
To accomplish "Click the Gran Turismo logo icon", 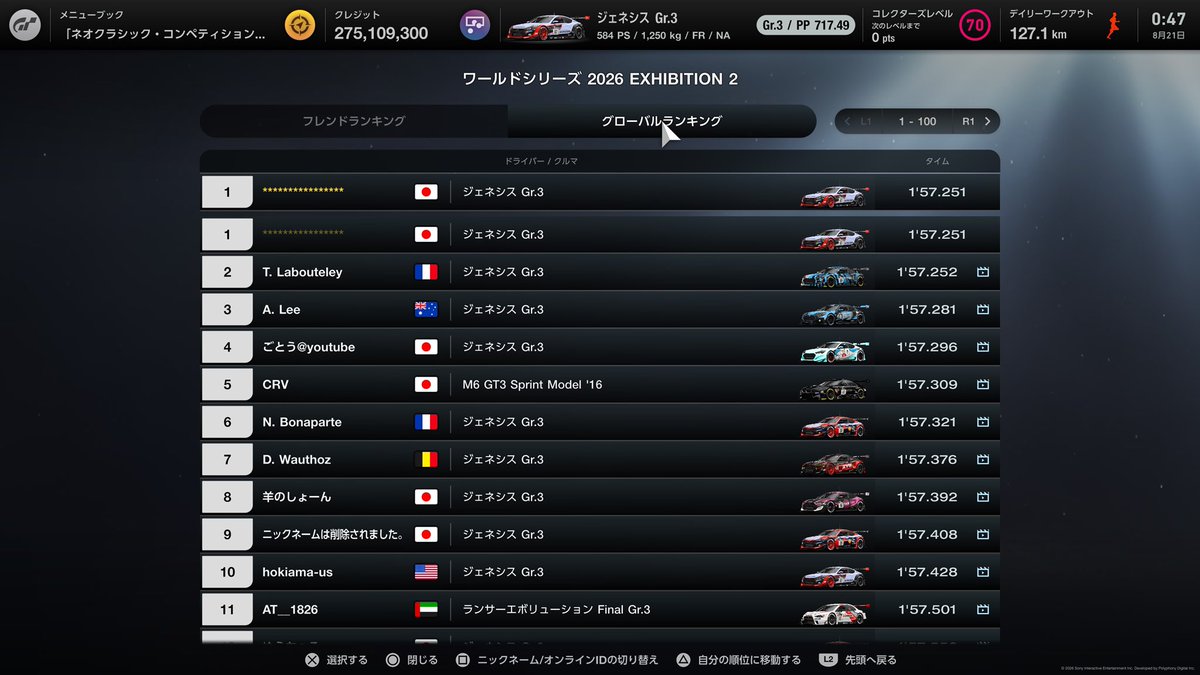I will pos(25,25).
